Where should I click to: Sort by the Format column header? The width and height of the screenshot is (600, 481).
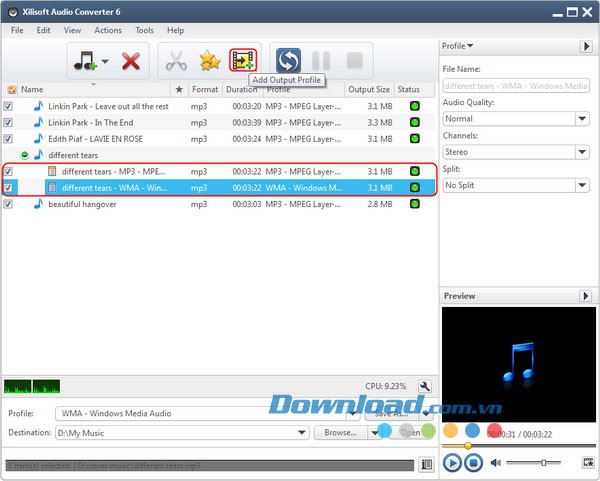pyautogui.click(x=205, y=90)
